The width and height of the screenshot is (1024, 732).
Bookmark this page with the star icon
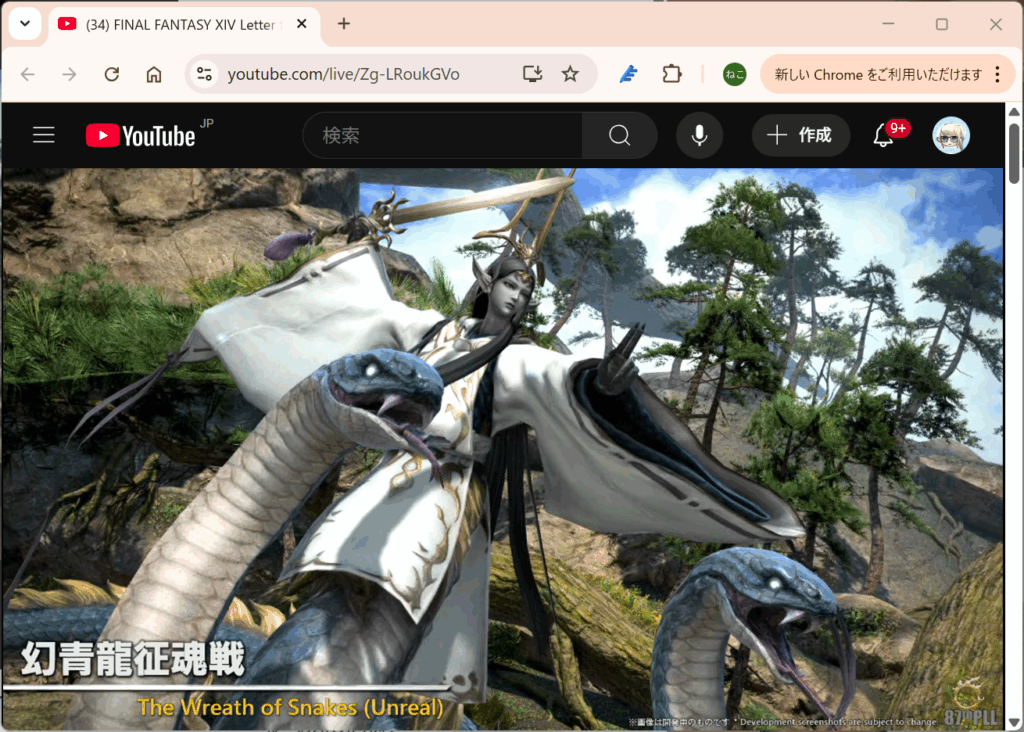570,74
